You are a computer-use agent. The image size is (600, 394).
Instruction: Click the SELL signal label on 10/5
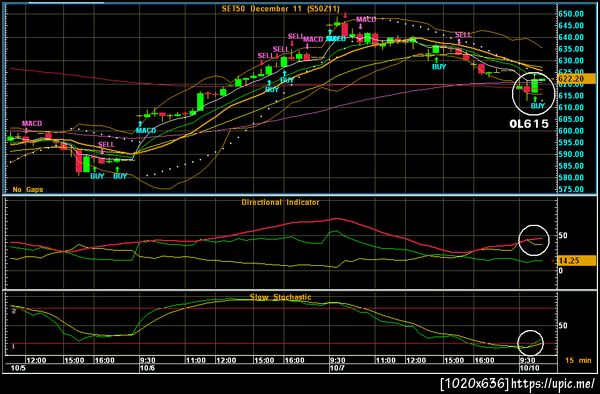106,145
